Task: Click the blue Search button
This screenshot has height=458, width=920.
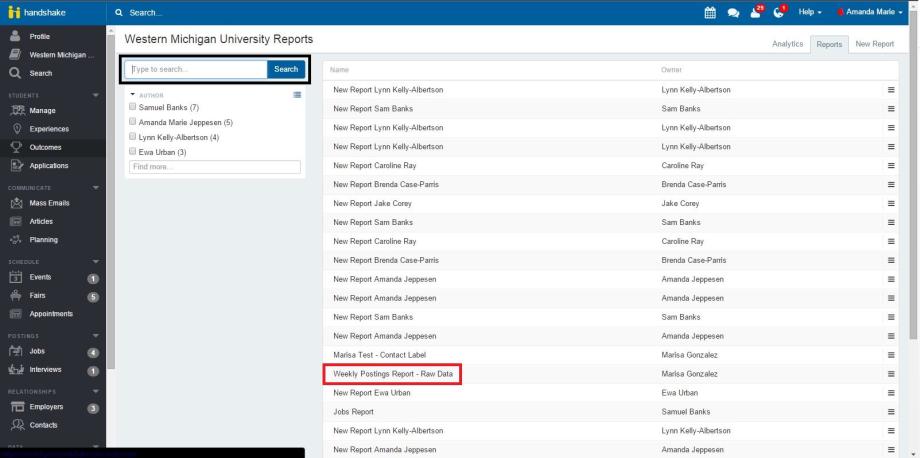Action: (x=286, y=69)
